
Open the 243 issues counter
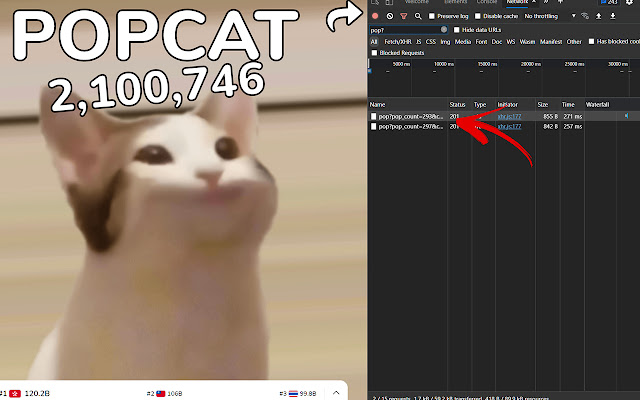coord(609,2)
